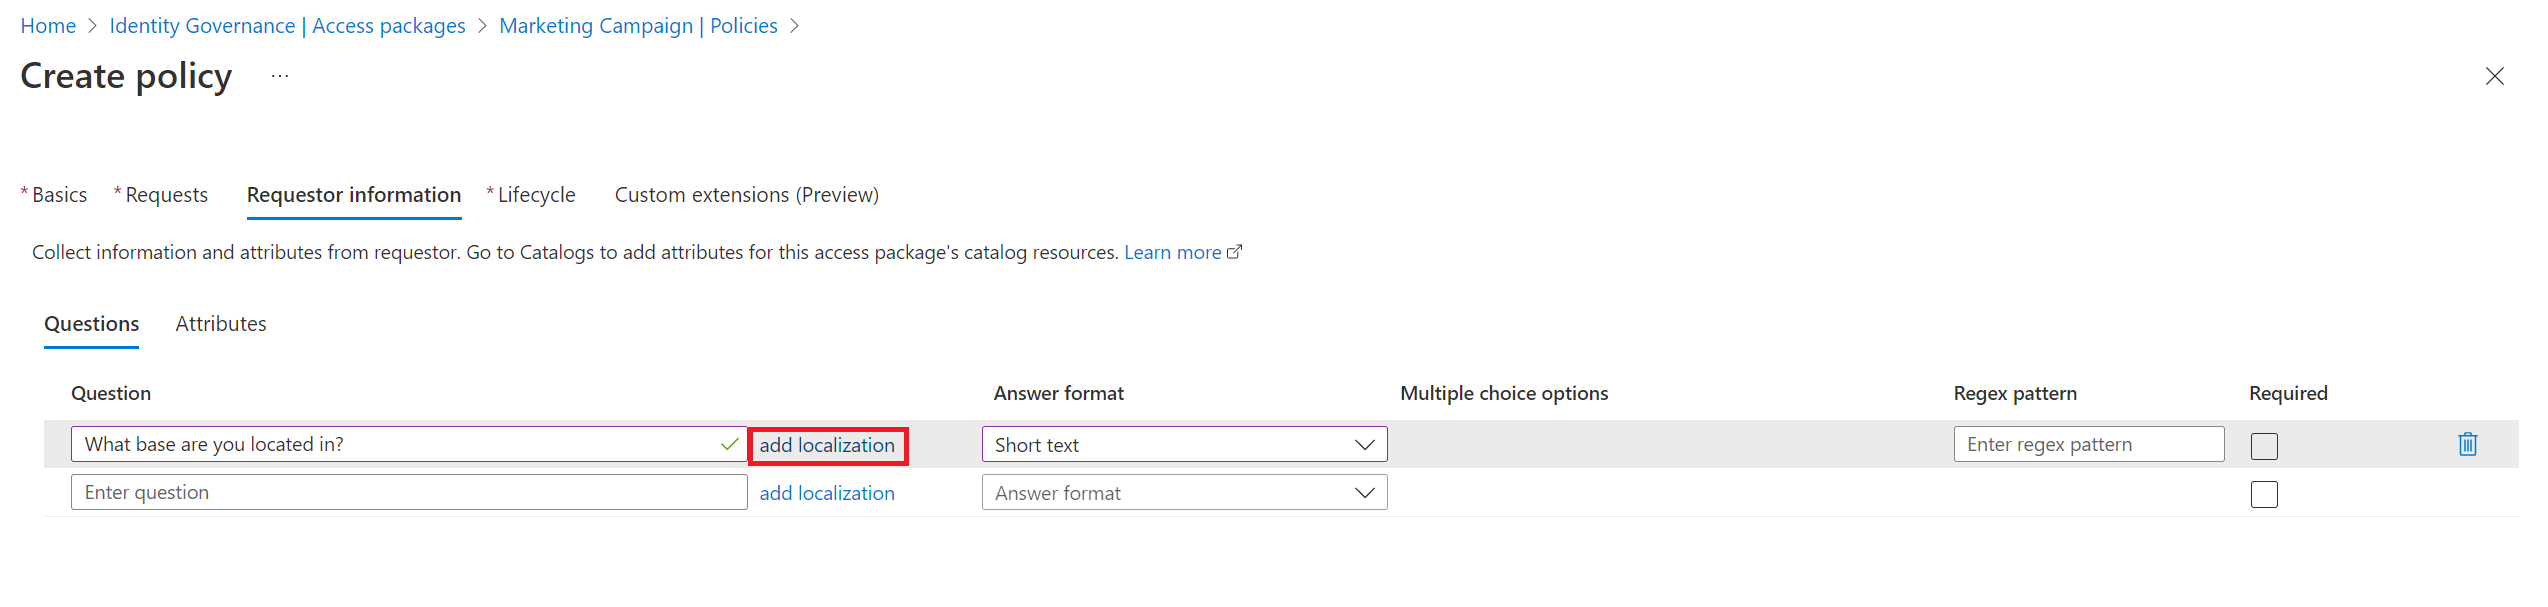Open the empty Answer format dropdown
The height and width of the screenshot is (607, 2548).
(1184, 493)
